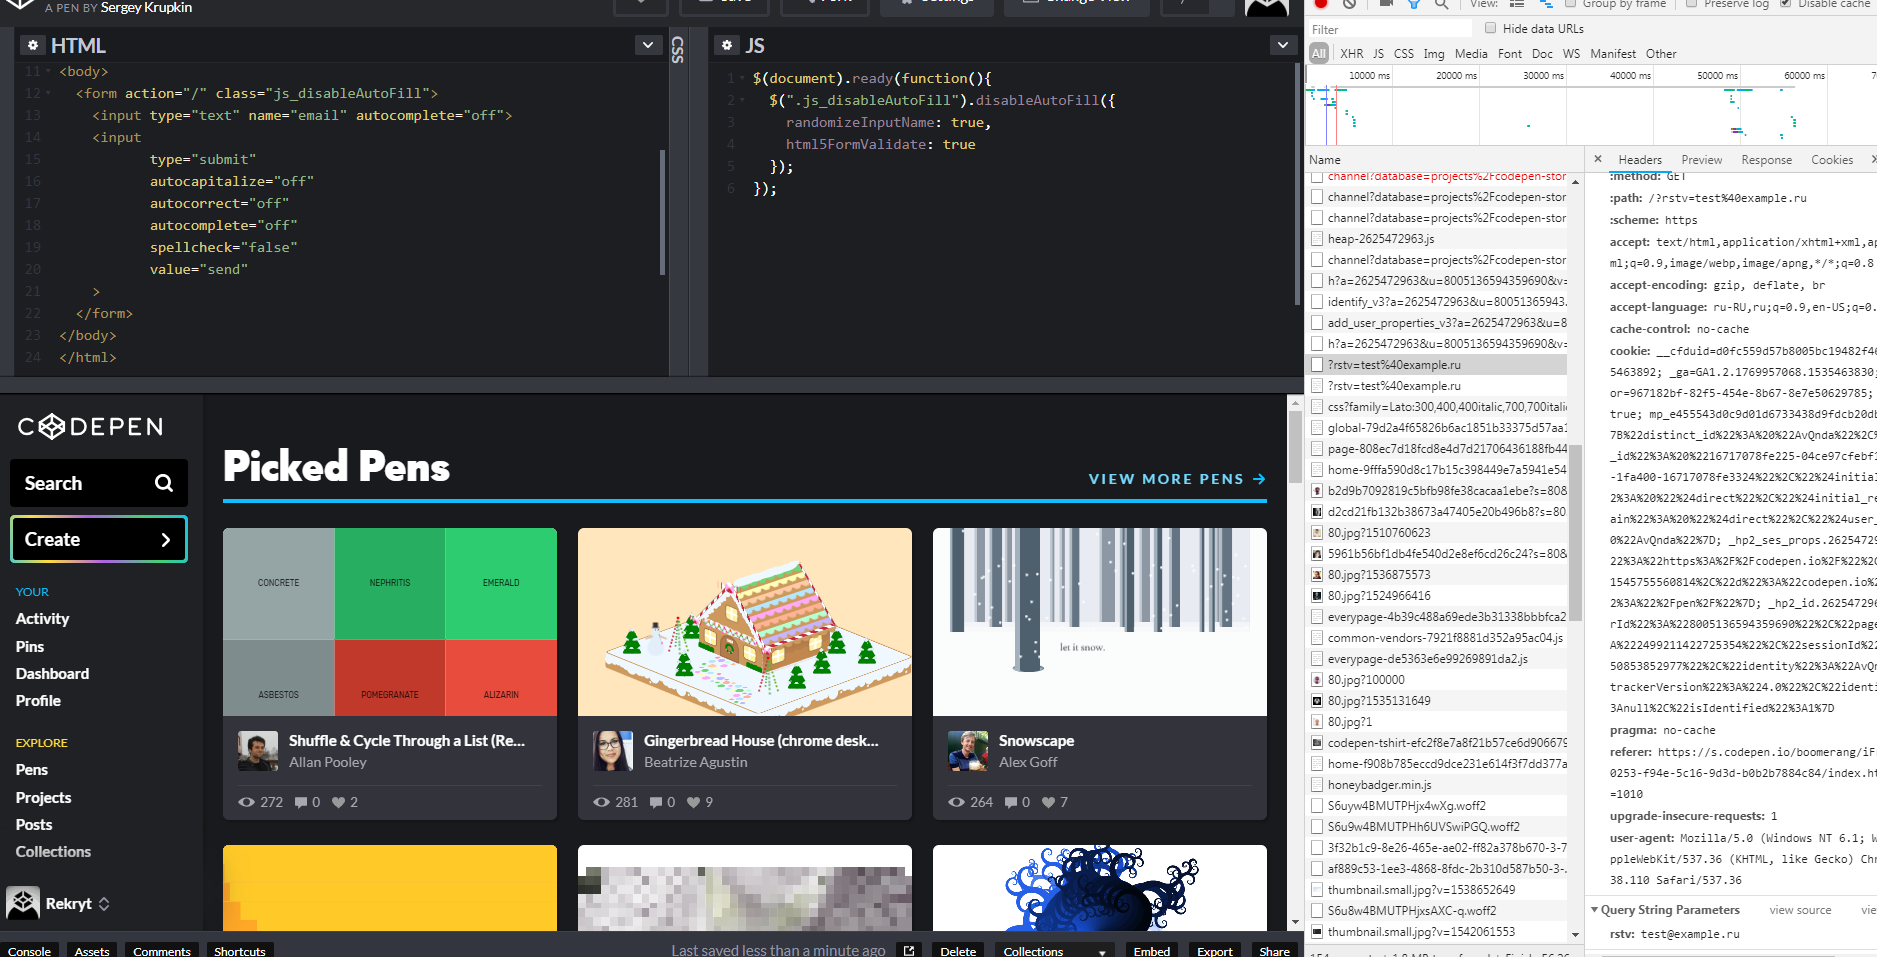This screenshot has height=957, width=1877.
Task: Click the red record network log icon
Action: (1321, 3)
